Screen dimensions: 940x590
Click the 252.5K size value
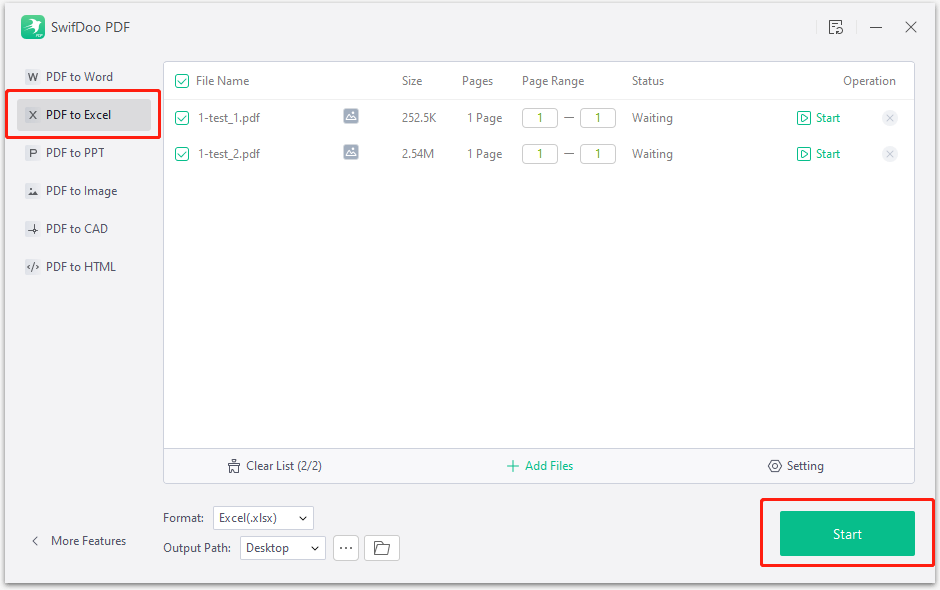419,118
